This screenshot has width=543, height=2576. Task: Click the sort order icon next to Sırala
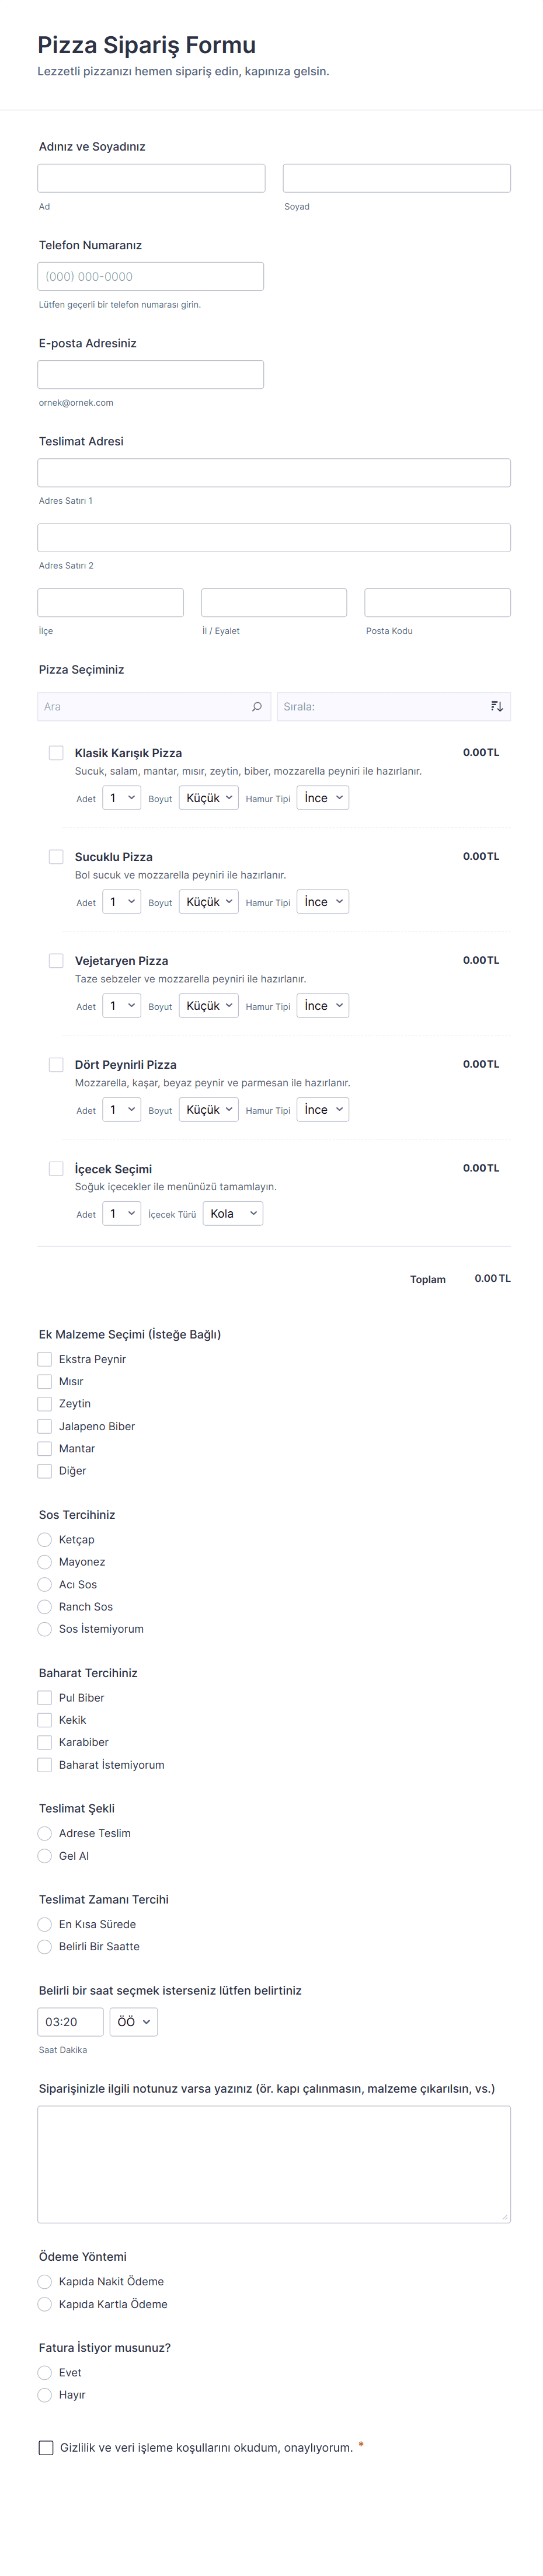point(497,706)
